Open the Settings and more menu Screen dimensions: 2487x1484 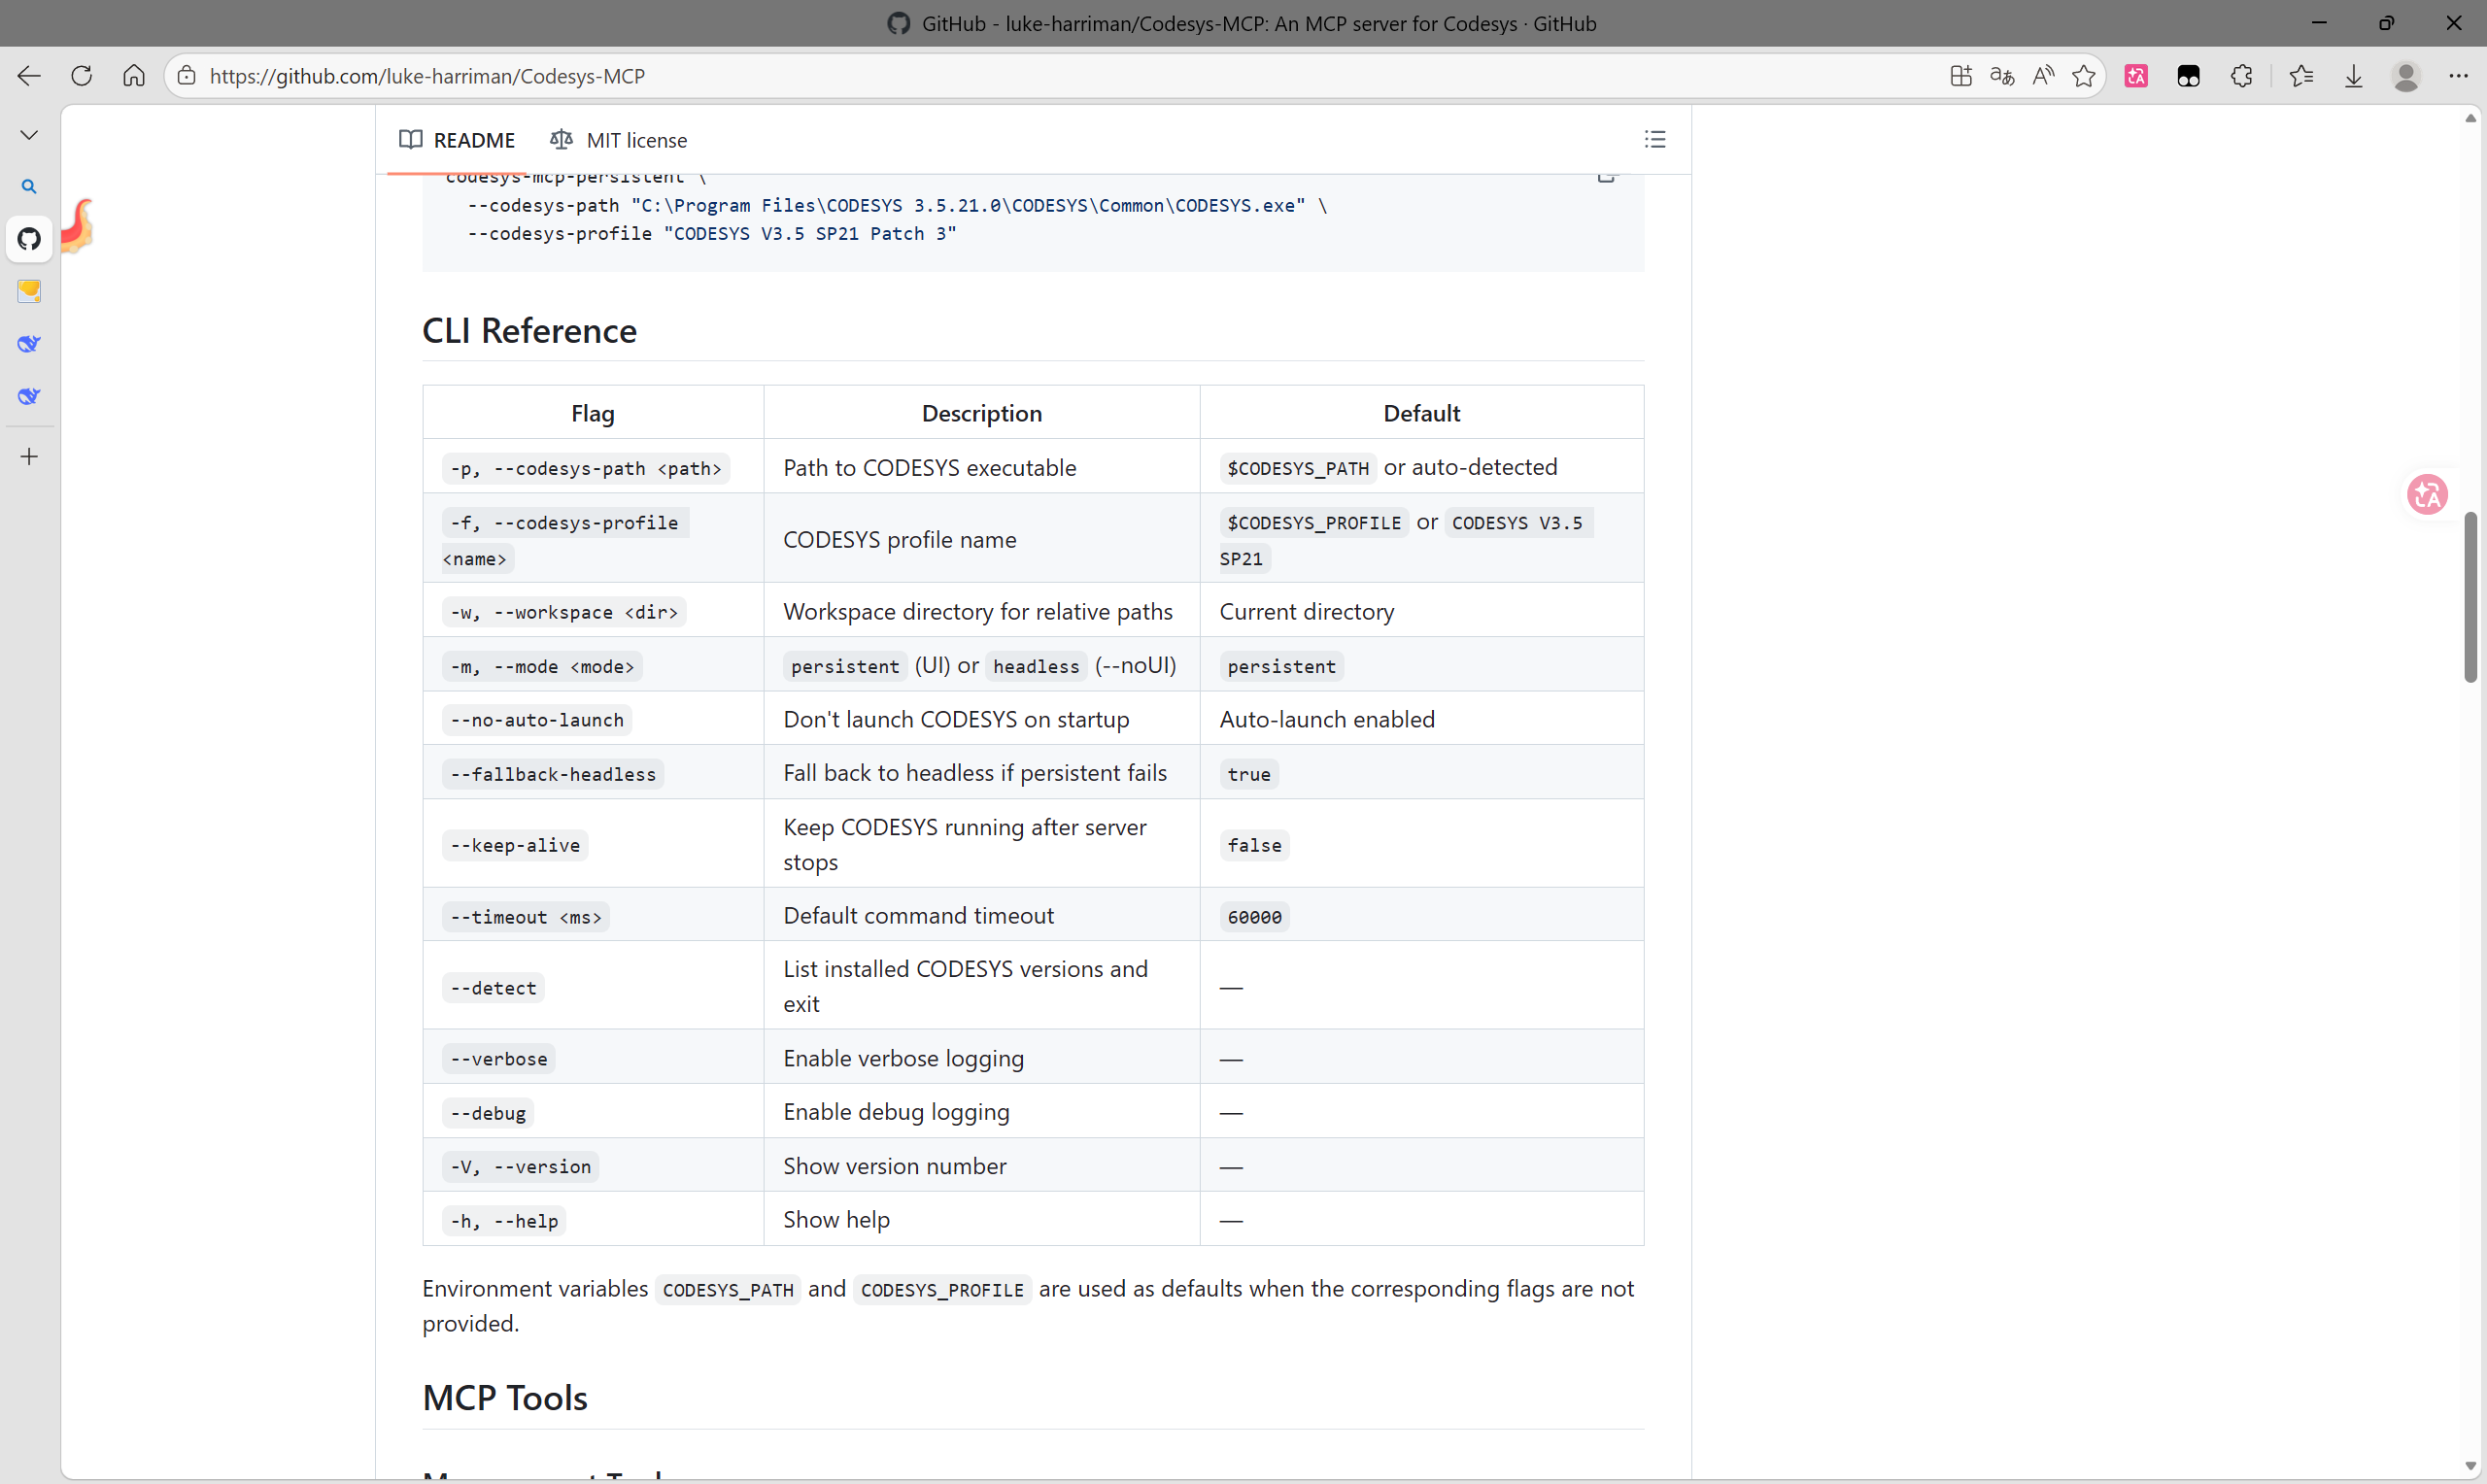pos(2459,76)
